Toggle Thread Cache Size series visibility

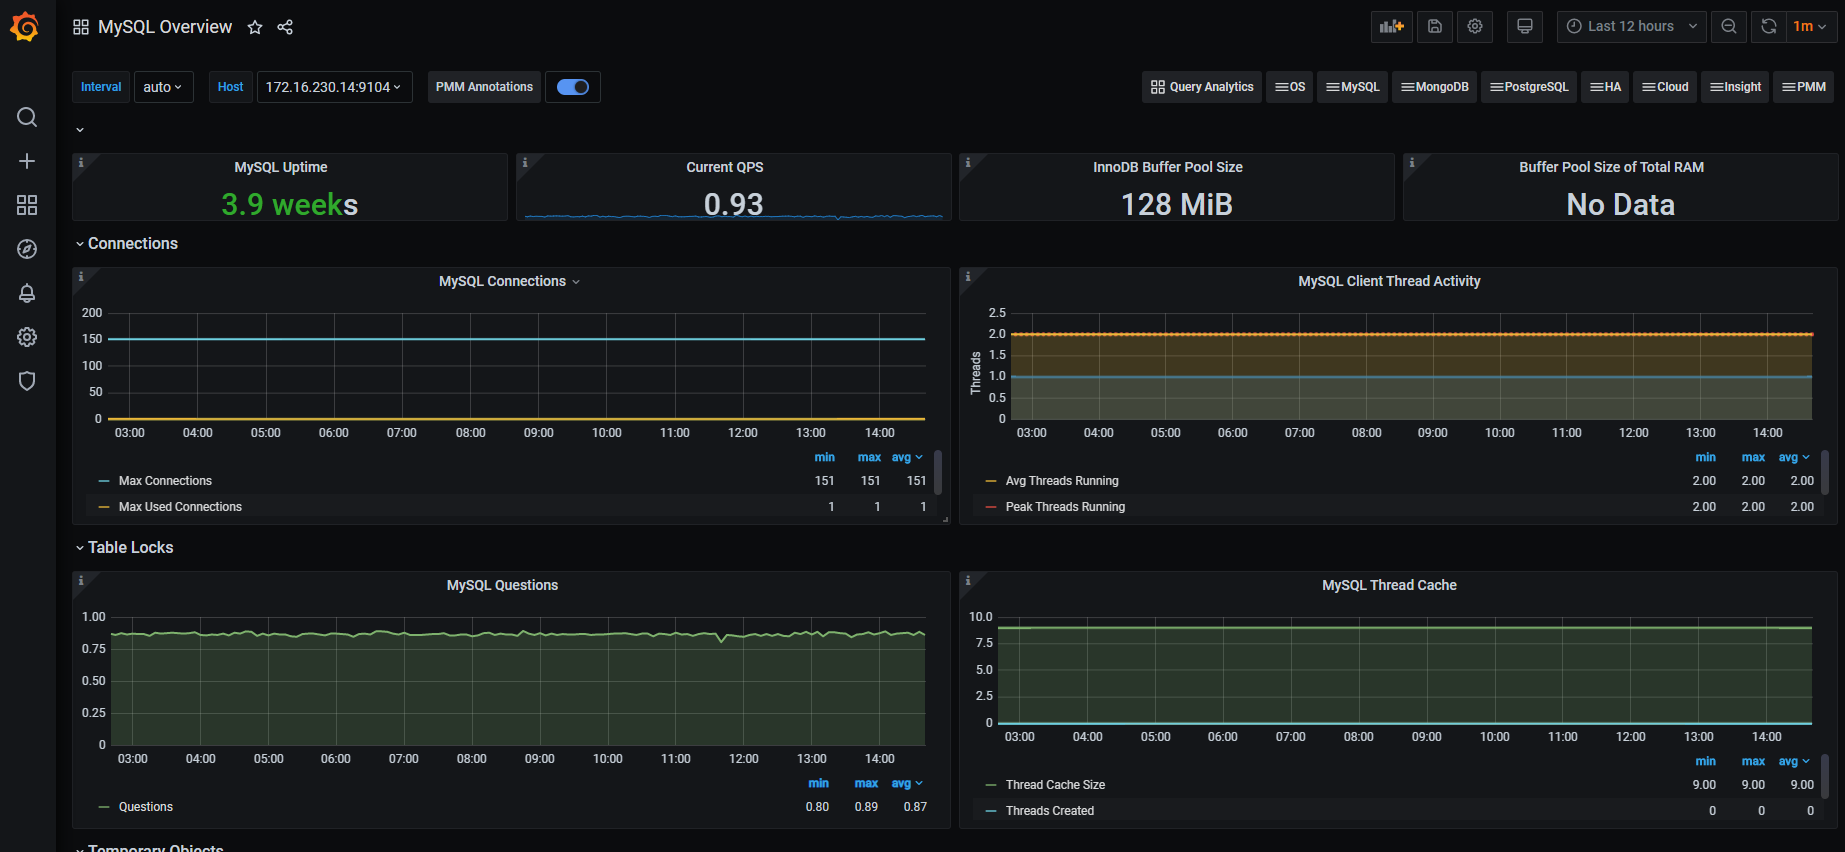(1054, 785)
